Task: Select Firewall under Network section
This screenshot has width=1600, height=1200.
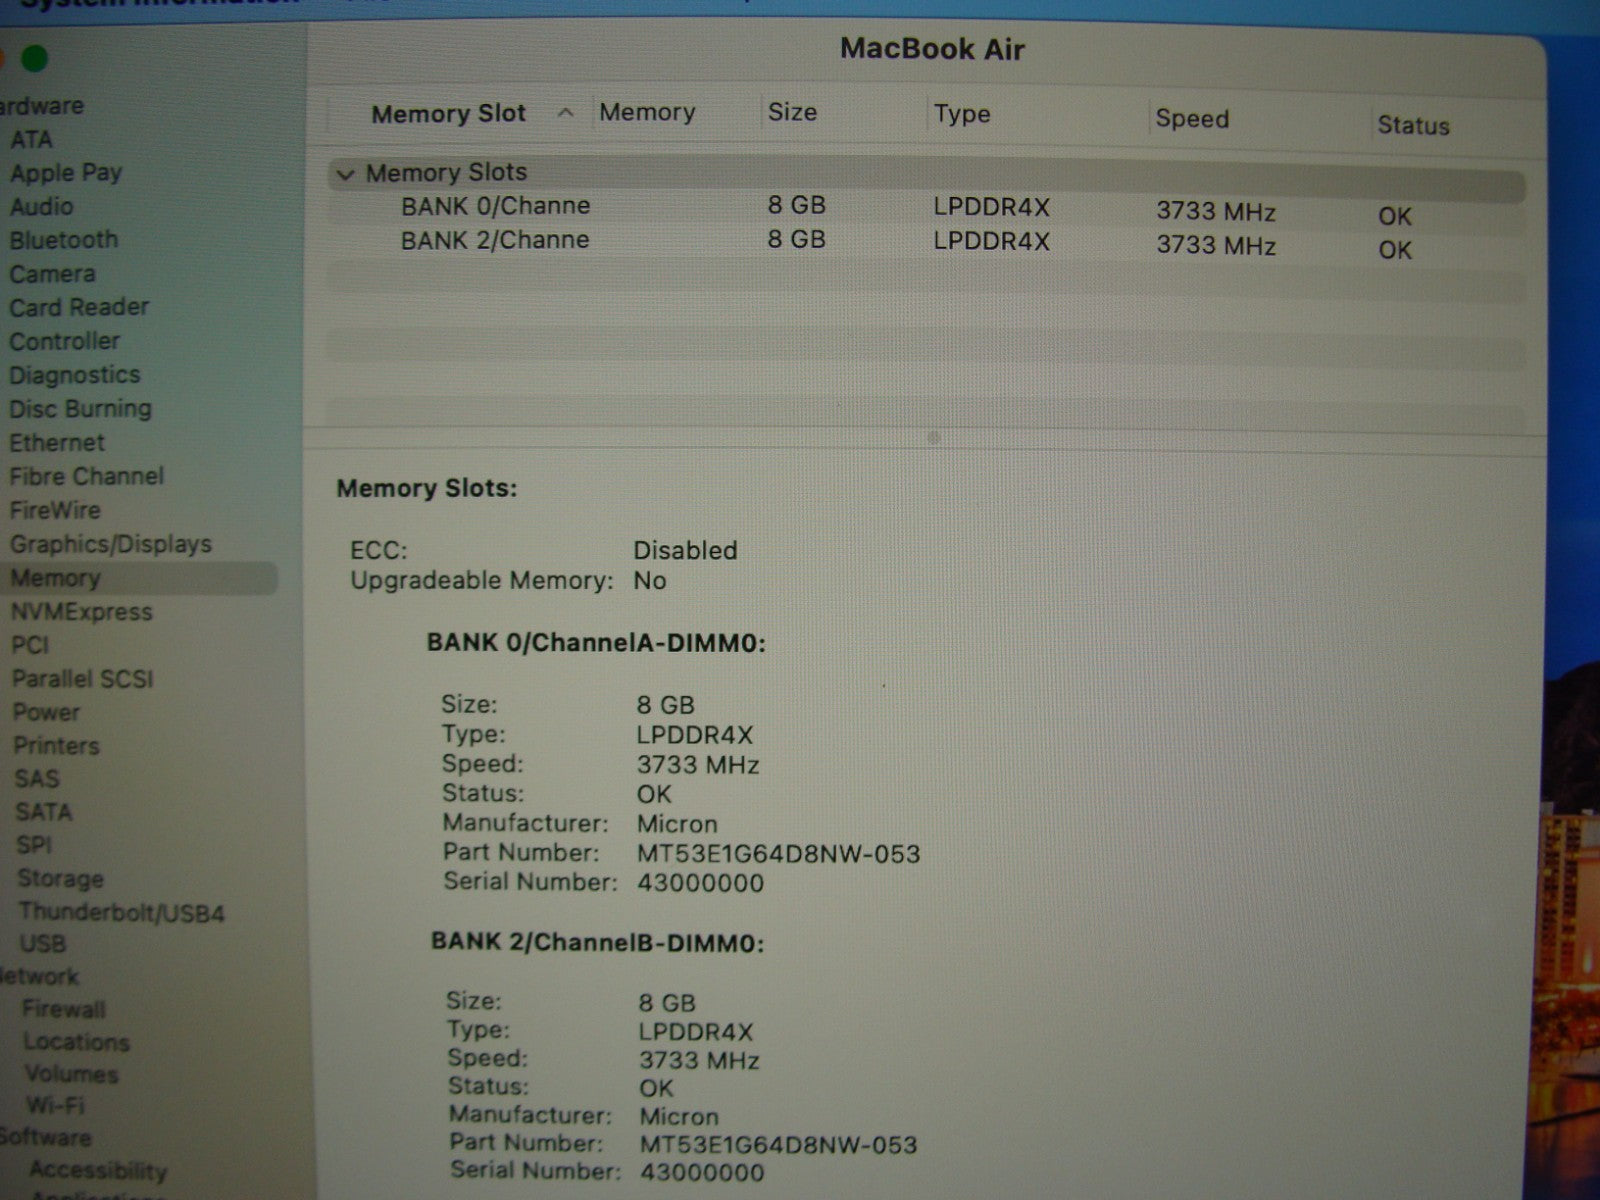Action: coord(64,1009)
